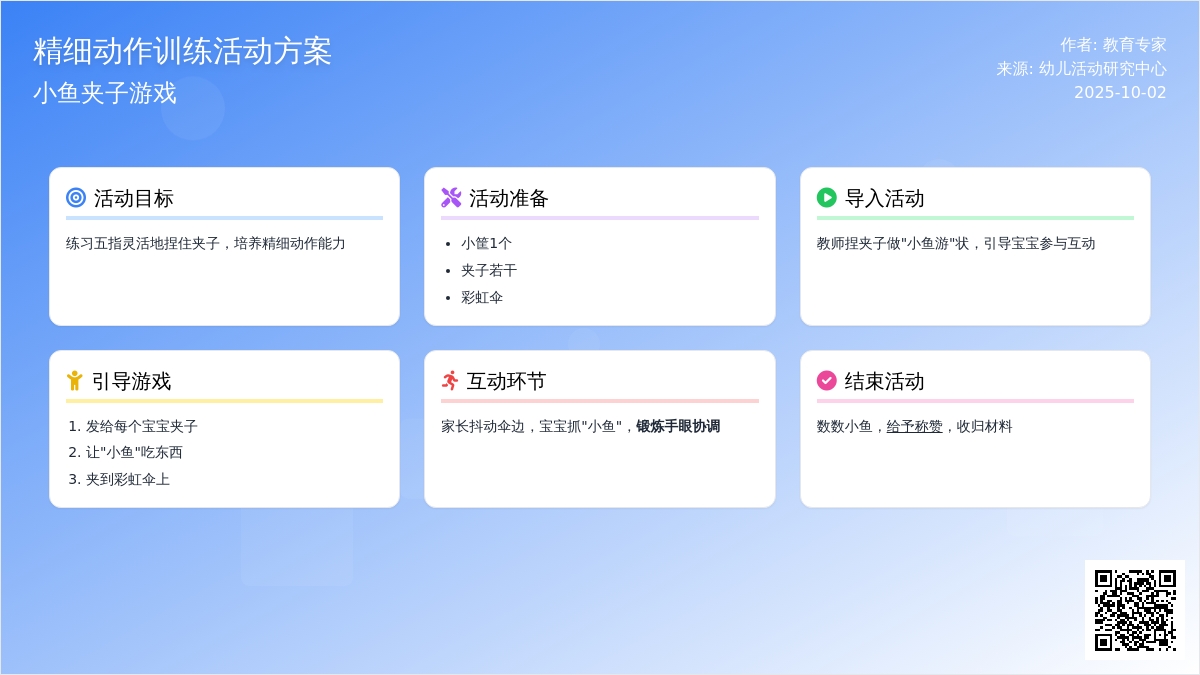Click the target icon beside 活动目标
1200x675 pixels.
tap(76, 198)
